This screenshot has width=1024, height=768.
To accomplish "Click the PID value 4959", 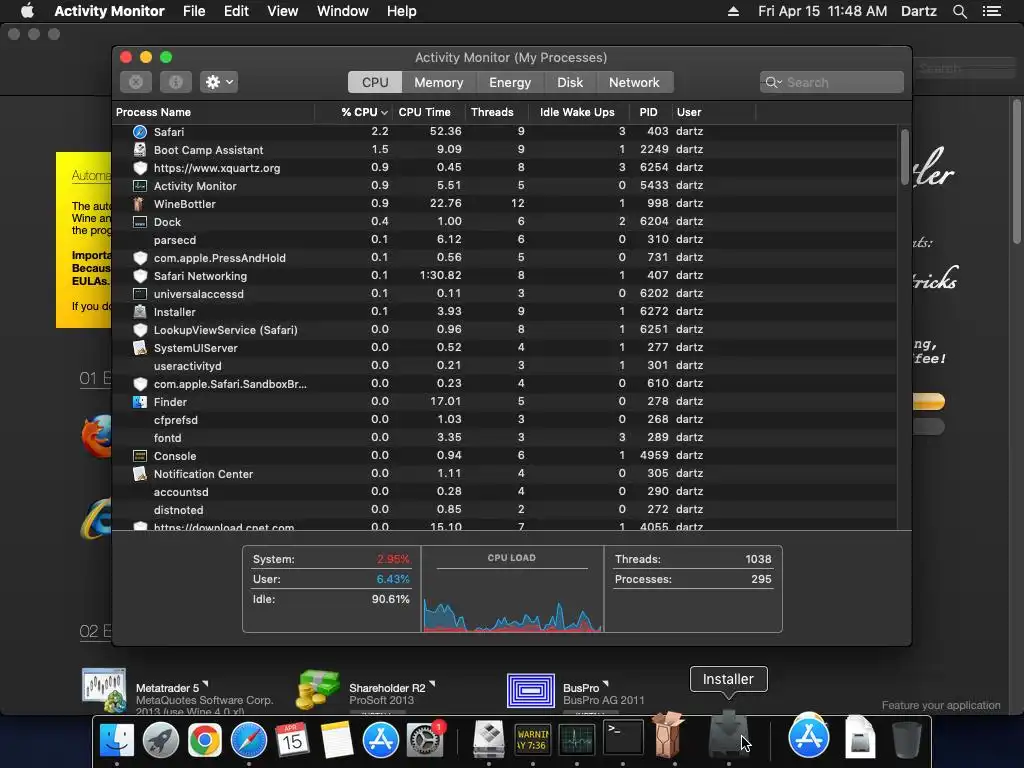I will 654,455.
